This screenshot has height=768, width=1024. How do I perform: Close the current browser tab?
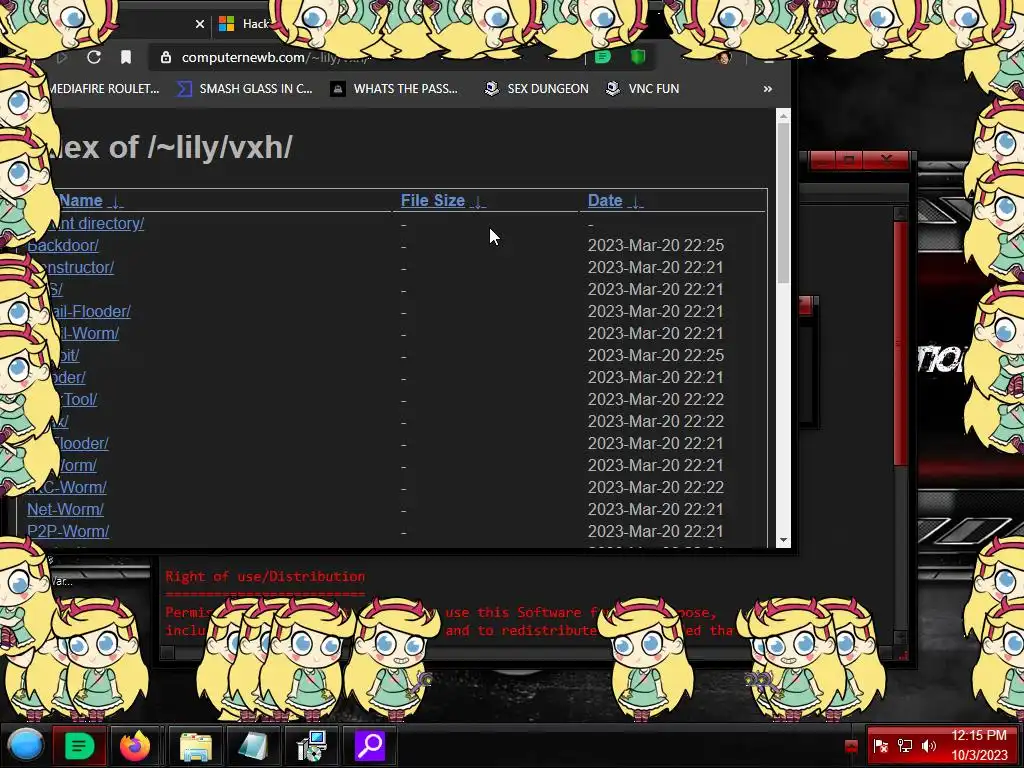click(x=200, y=24)
